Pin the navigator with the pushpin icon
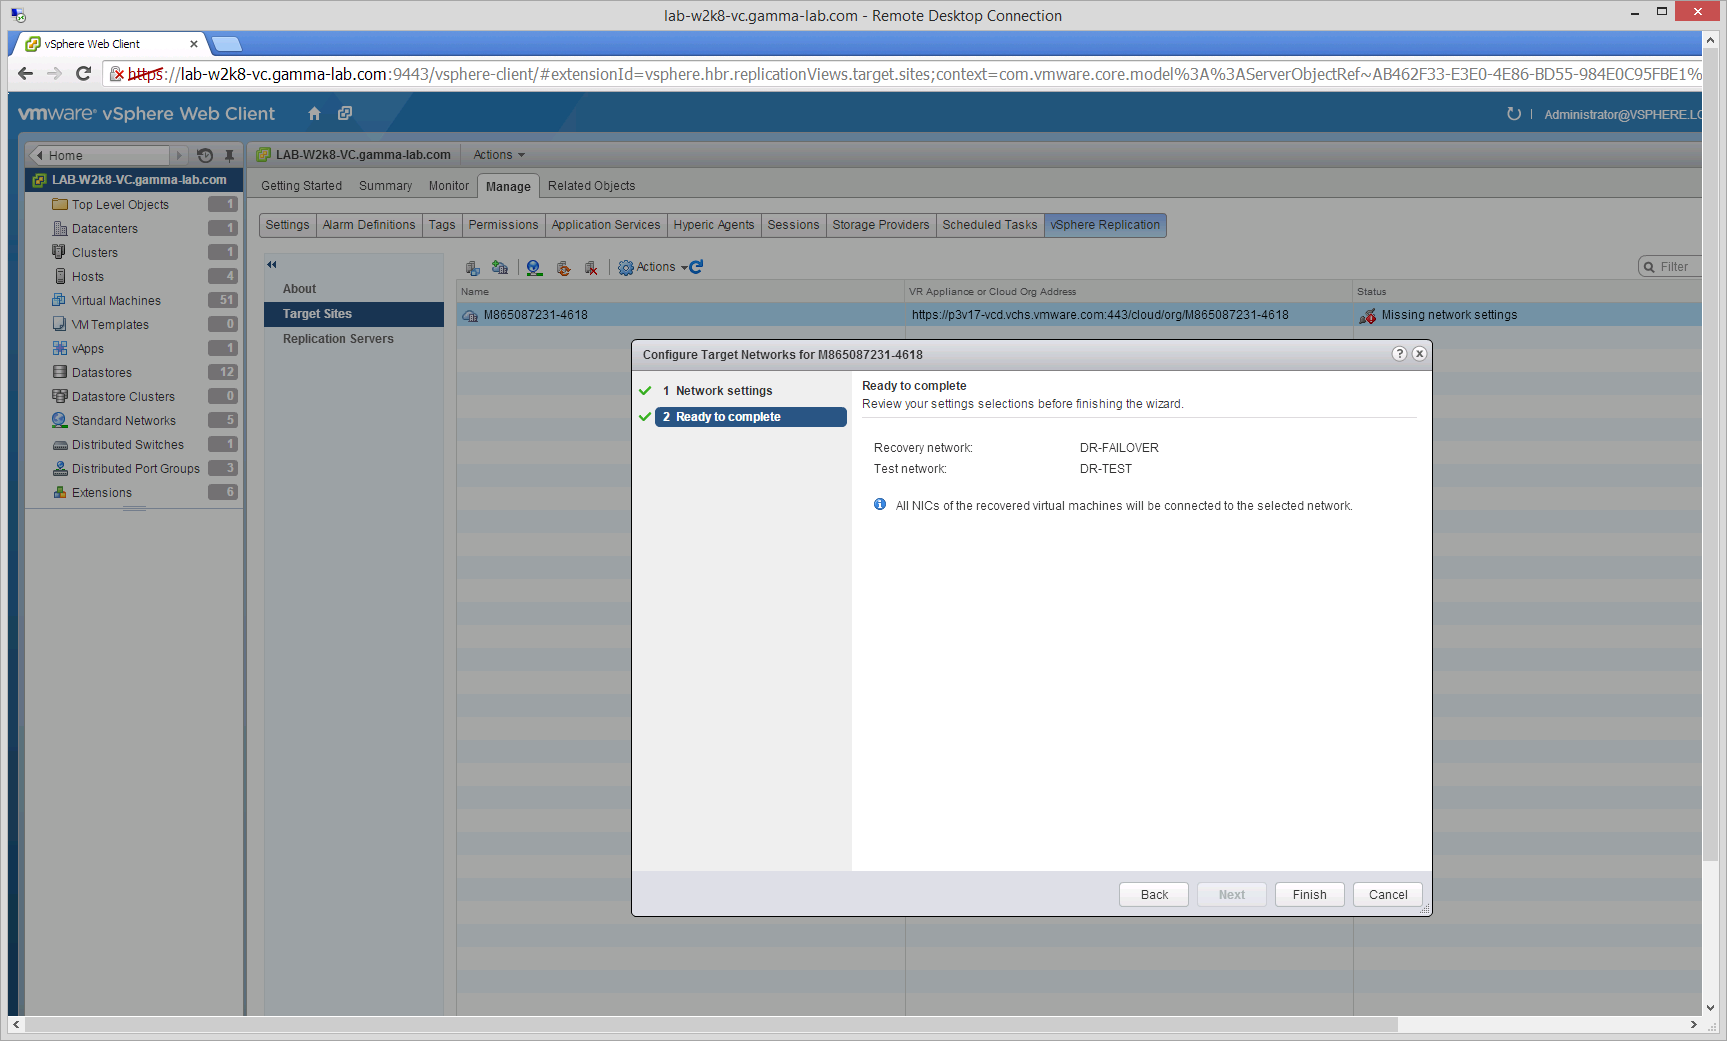Viewport: 1727px width, 1041px height. point(229,155)
